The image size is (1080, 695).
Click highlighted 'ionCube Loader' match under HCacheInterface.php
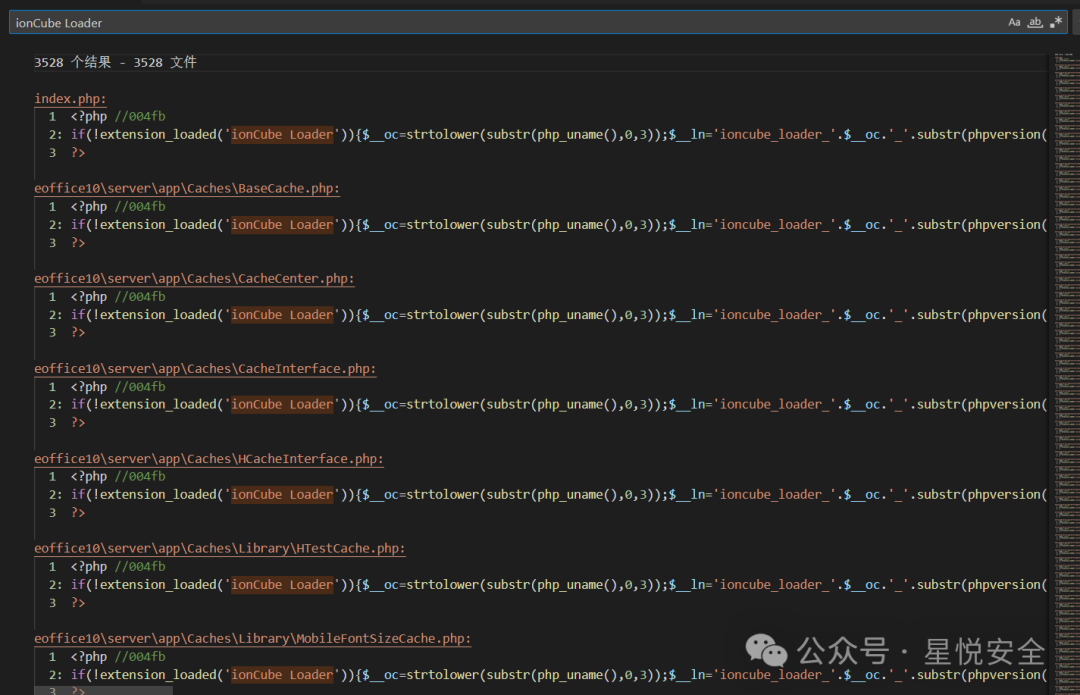[282, 495]
